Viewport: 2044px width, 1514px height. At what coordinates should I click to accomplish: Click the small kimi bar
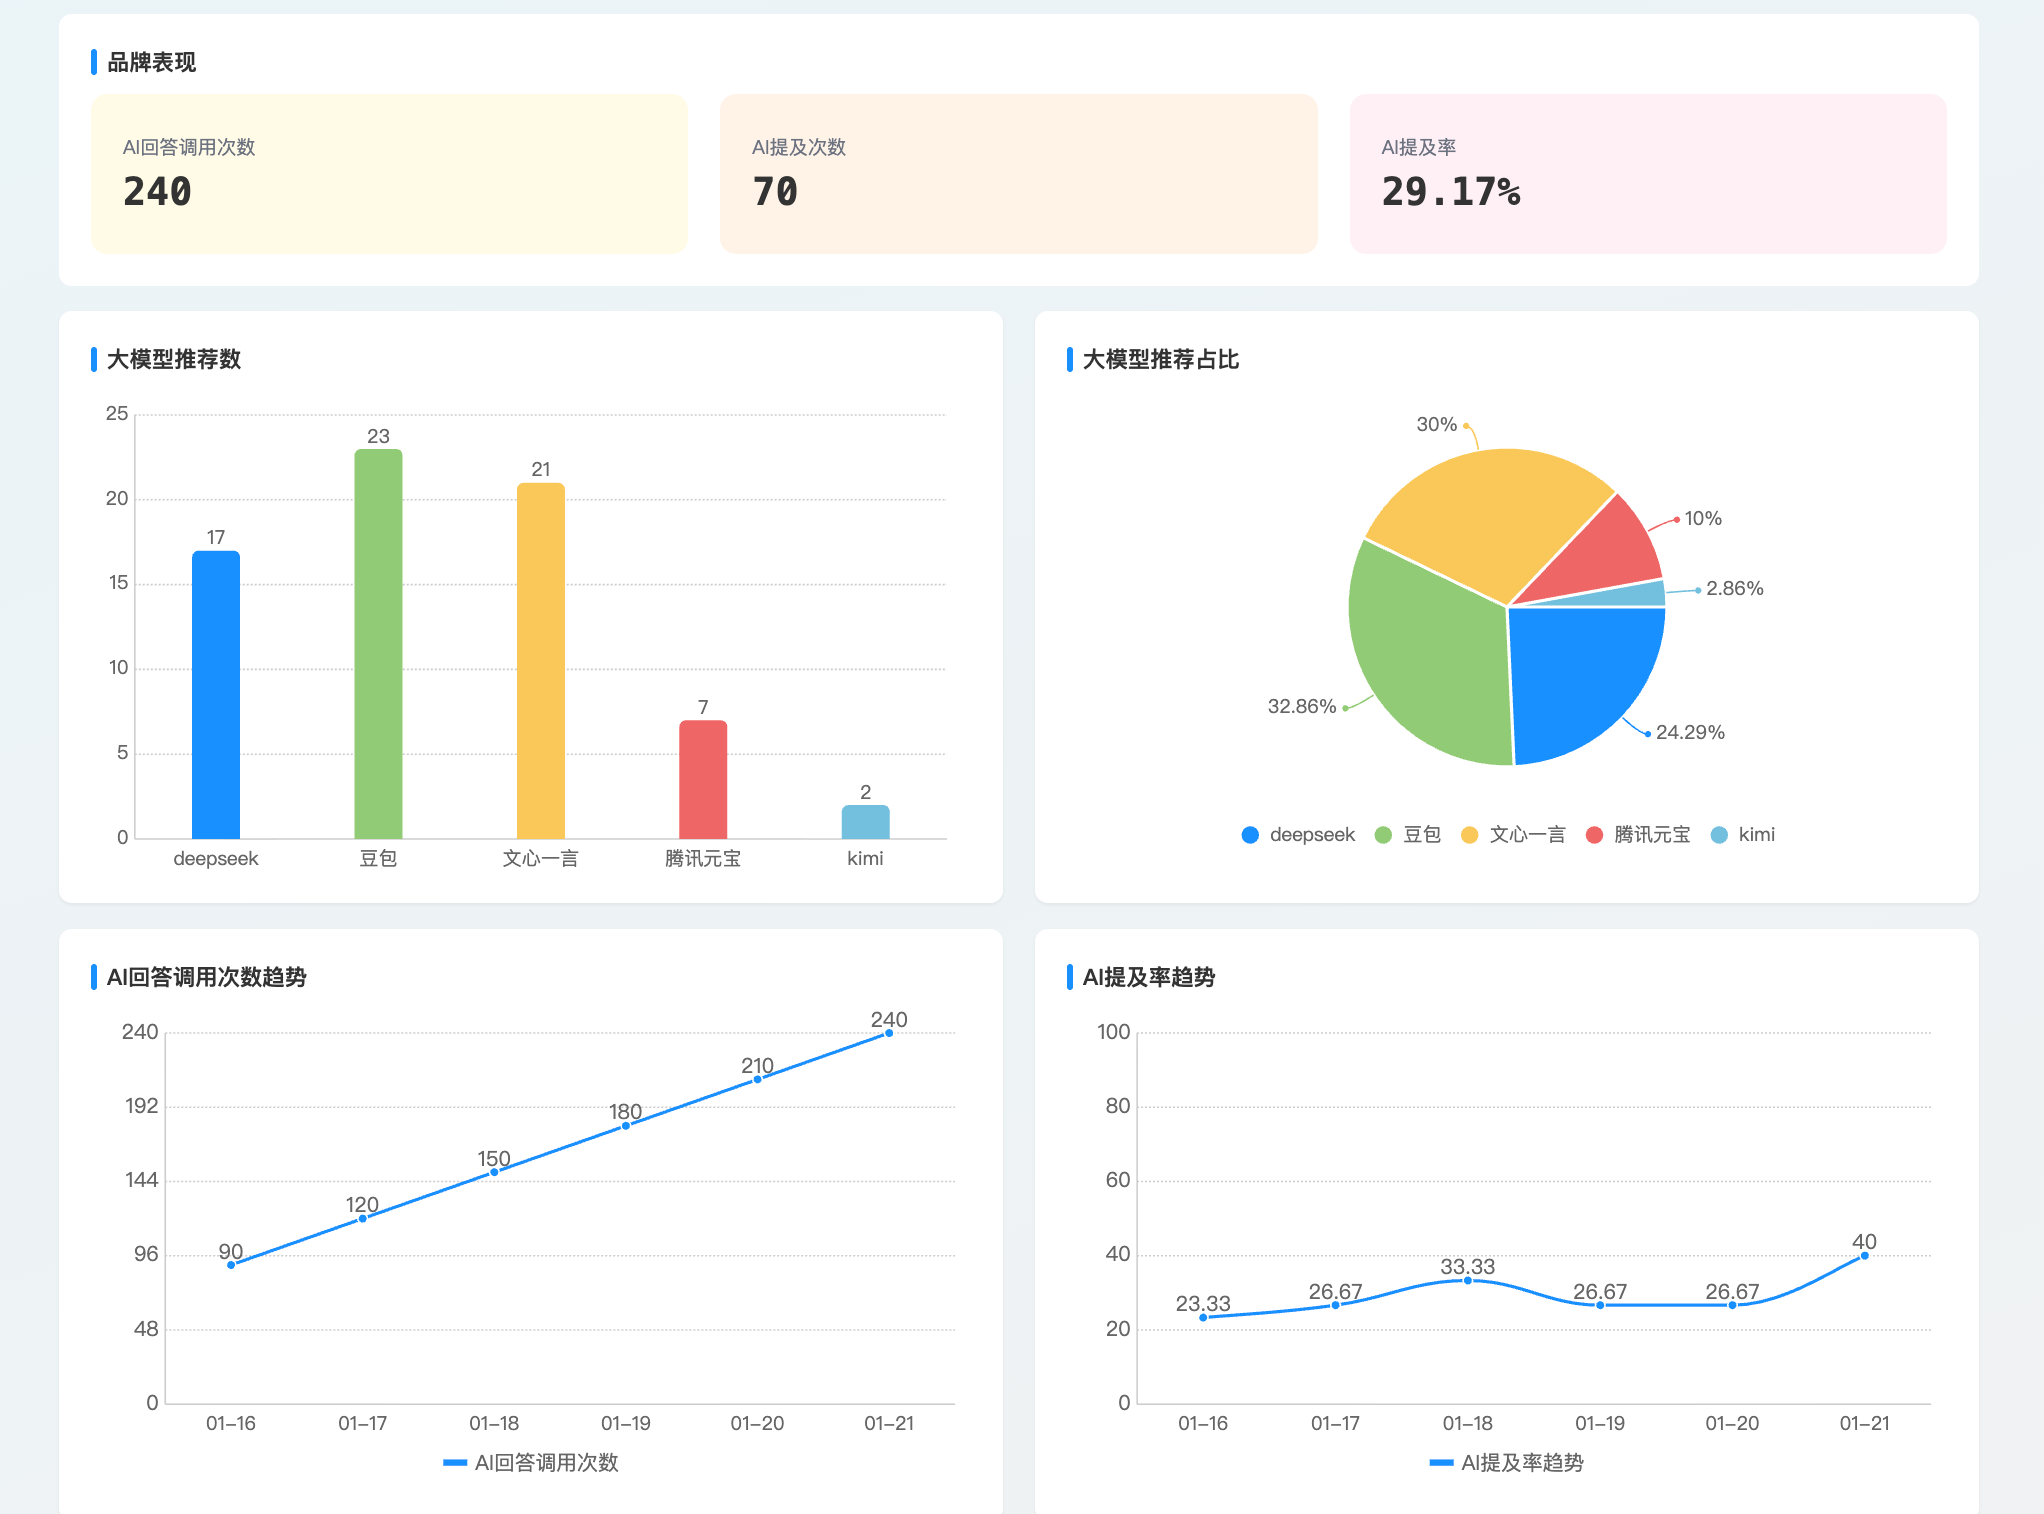point(865,822)
